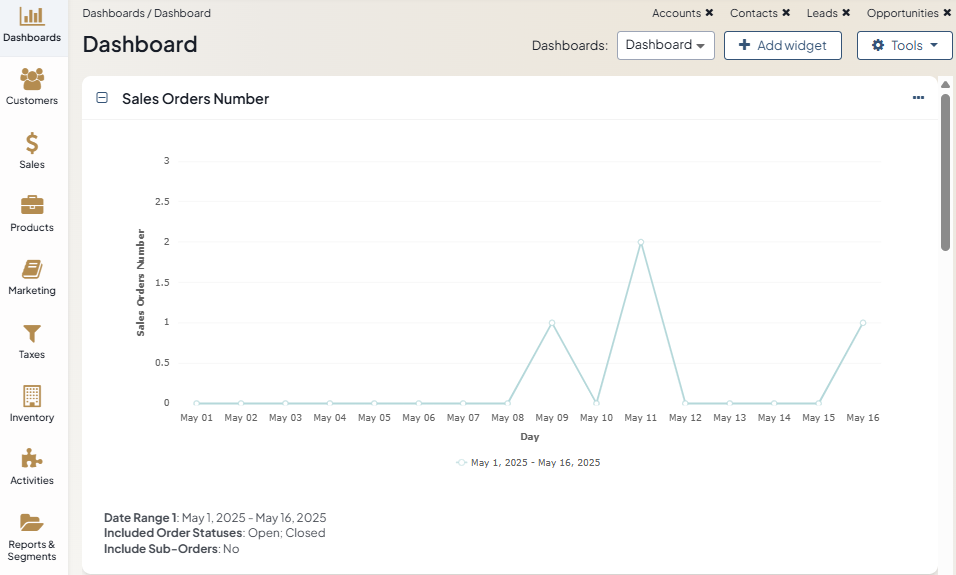Open the Opportunities pinned tab

coord(902,13)
